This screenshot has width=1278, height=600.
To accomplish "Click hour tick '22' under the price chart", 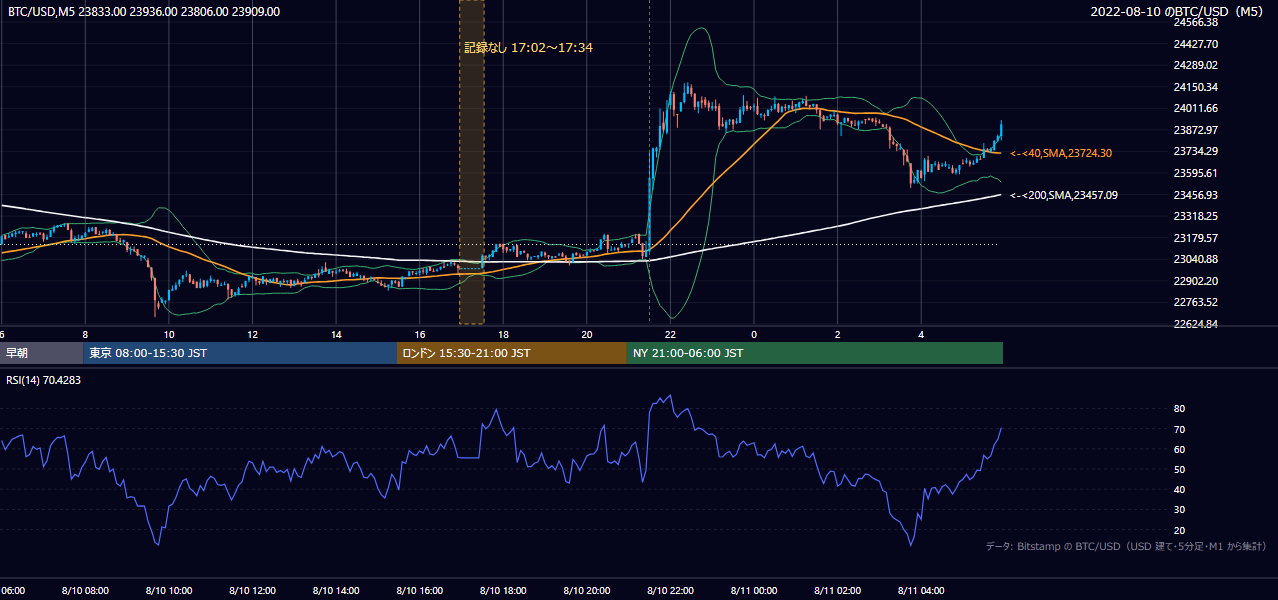I will pyautogui.click(x=670, y=334).
